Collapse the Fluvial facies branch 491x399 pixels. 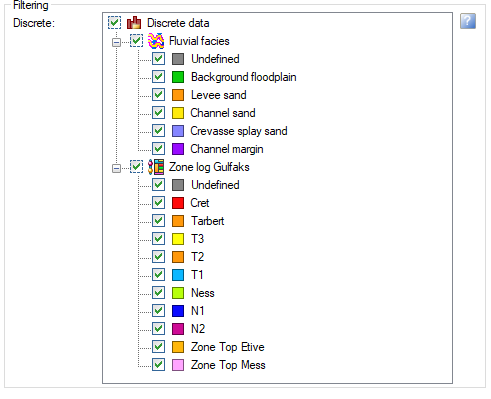(x=116, y=42)
